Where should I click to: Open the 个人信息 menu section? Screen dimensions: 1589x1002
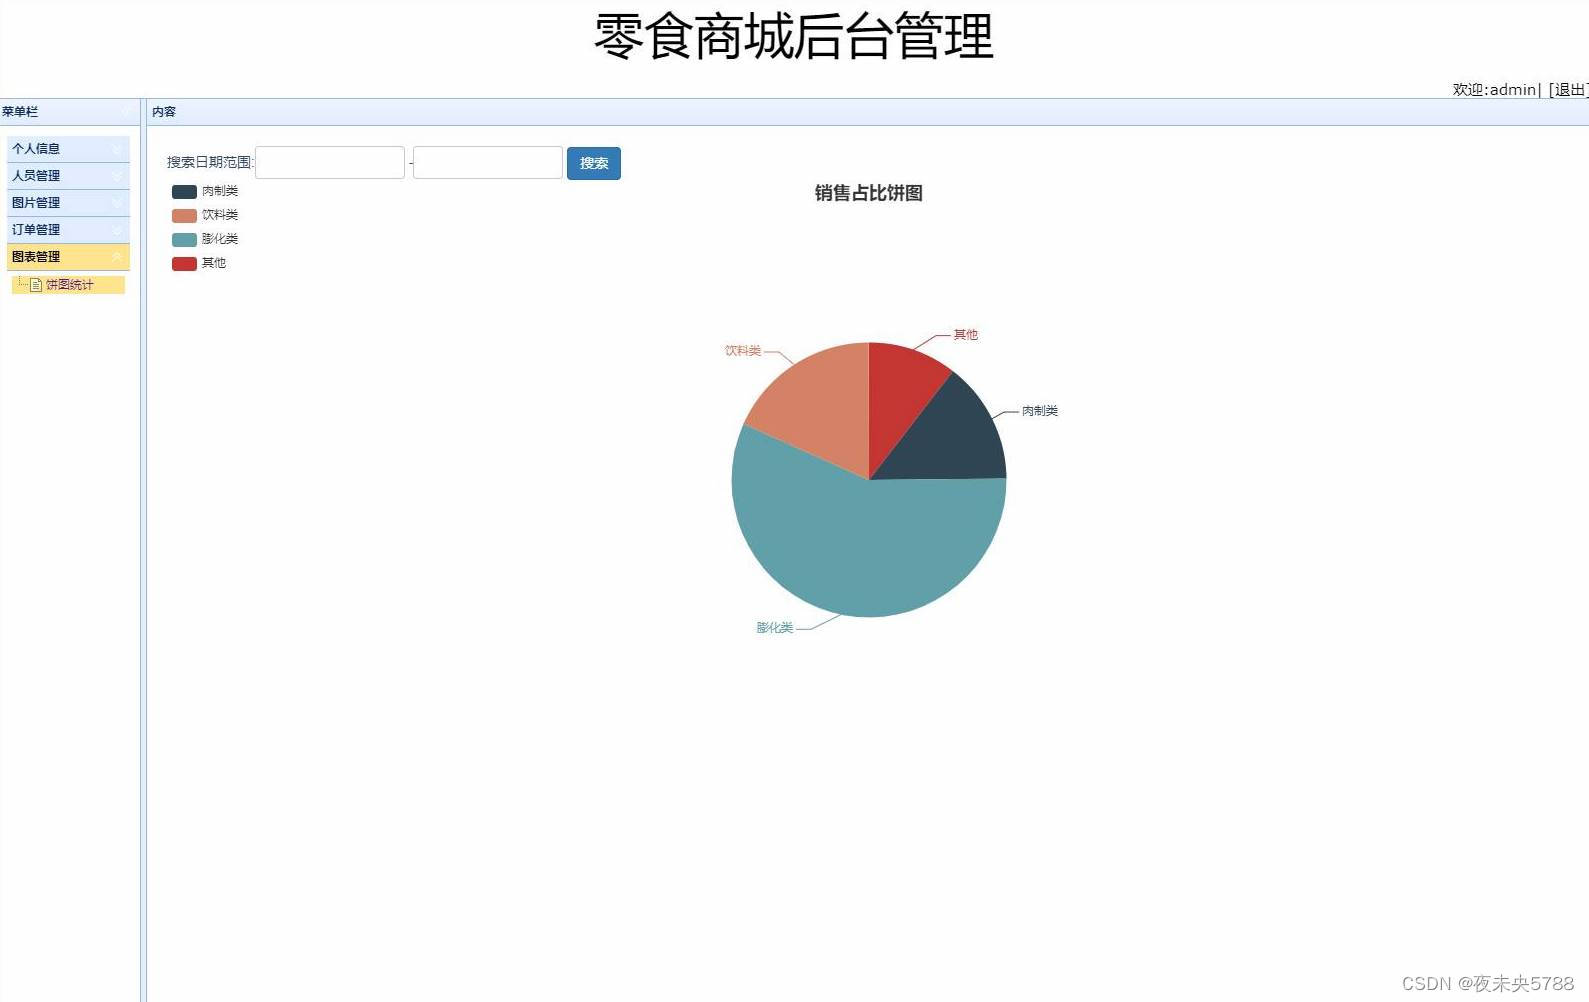point(68,149)
